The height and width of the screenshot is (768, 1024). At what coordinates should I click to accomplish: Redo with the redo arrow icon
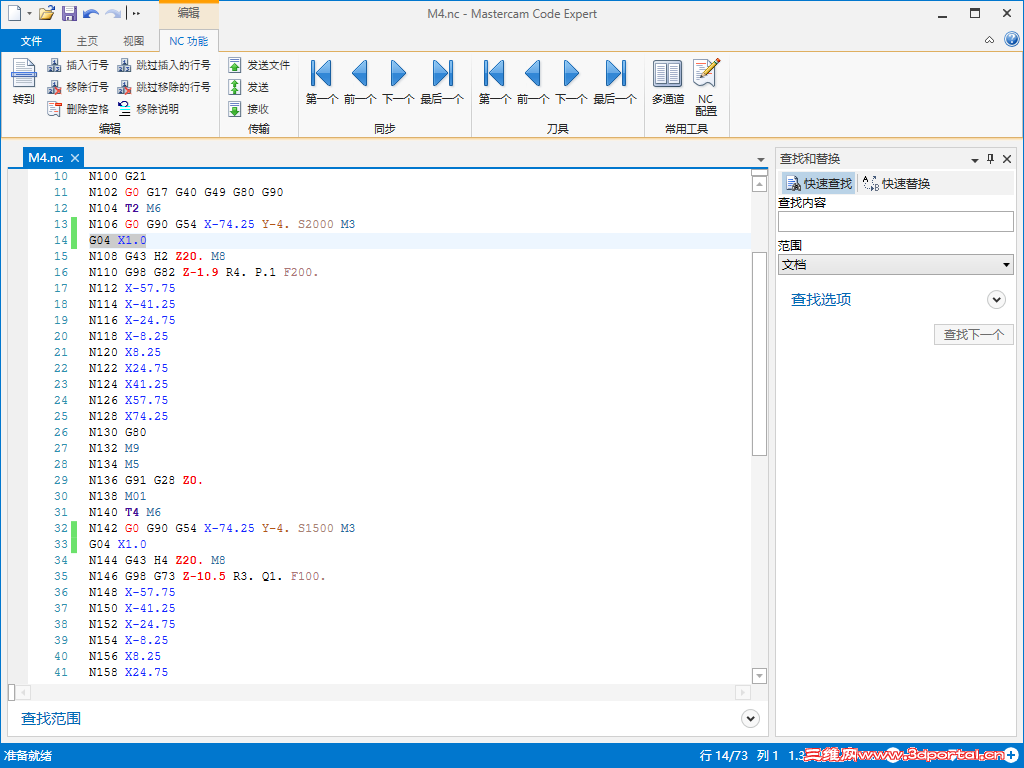pos(113,14)
